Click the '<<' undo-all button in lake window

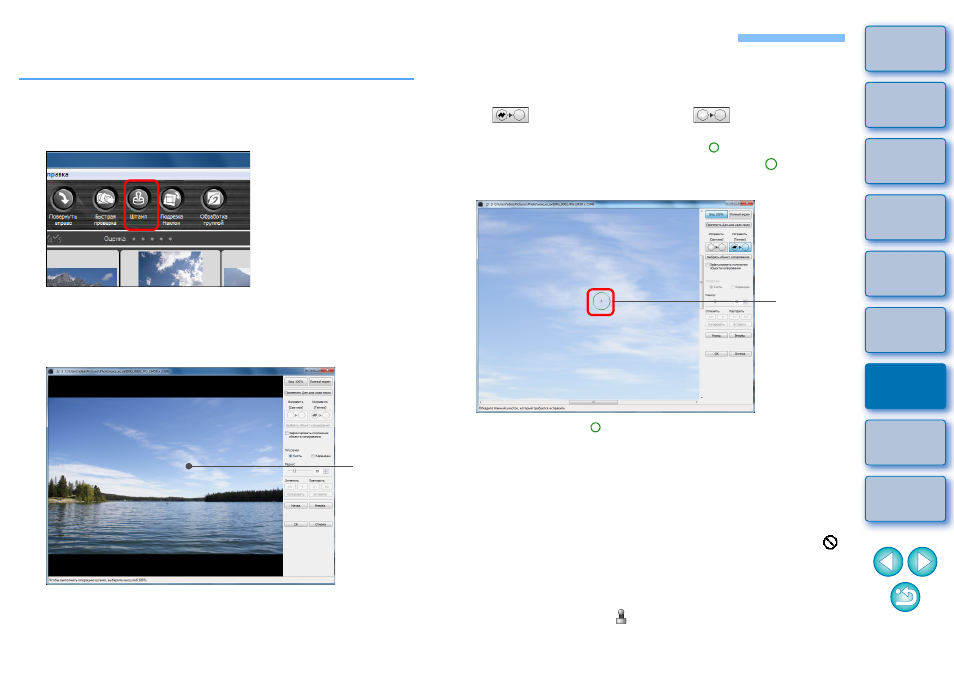click(x=290, y=487)
